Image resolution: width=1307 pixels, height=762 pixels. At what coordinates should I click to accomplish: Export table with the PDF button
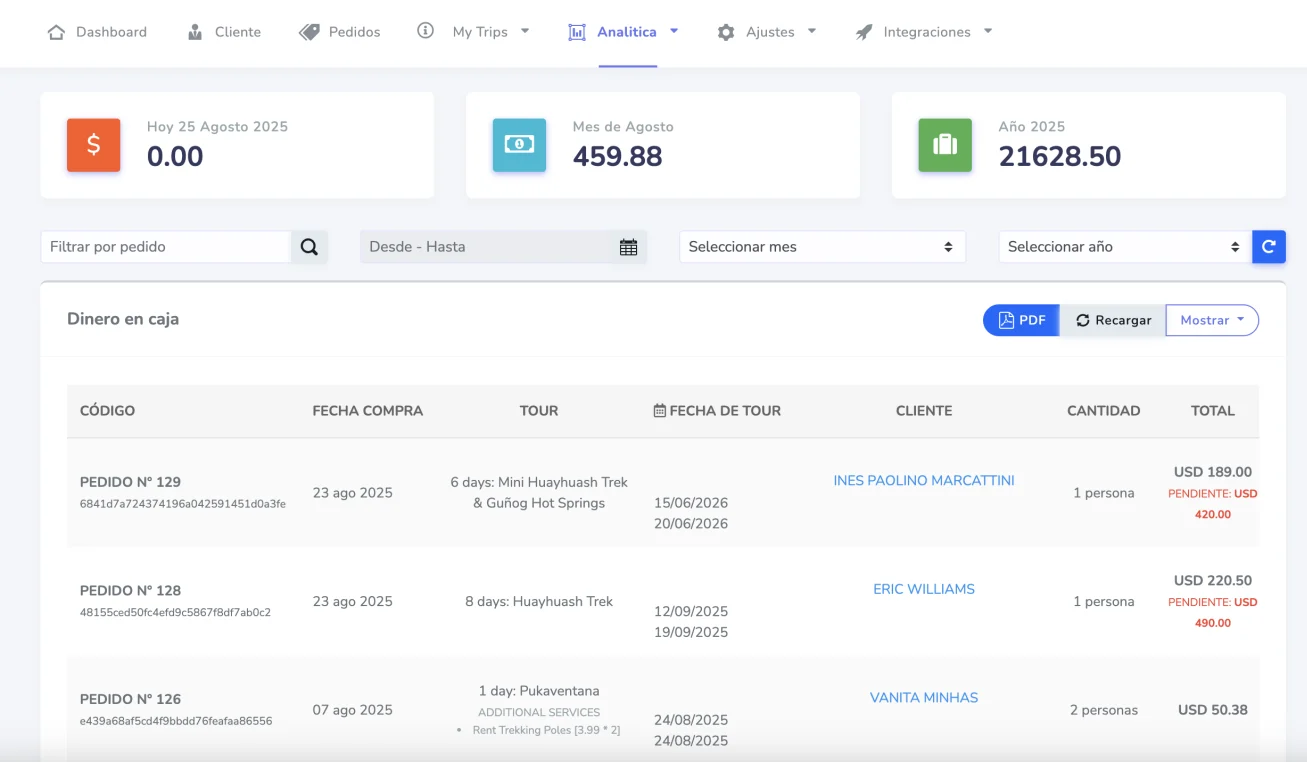pyautogui.click(x=1021, y=320)
